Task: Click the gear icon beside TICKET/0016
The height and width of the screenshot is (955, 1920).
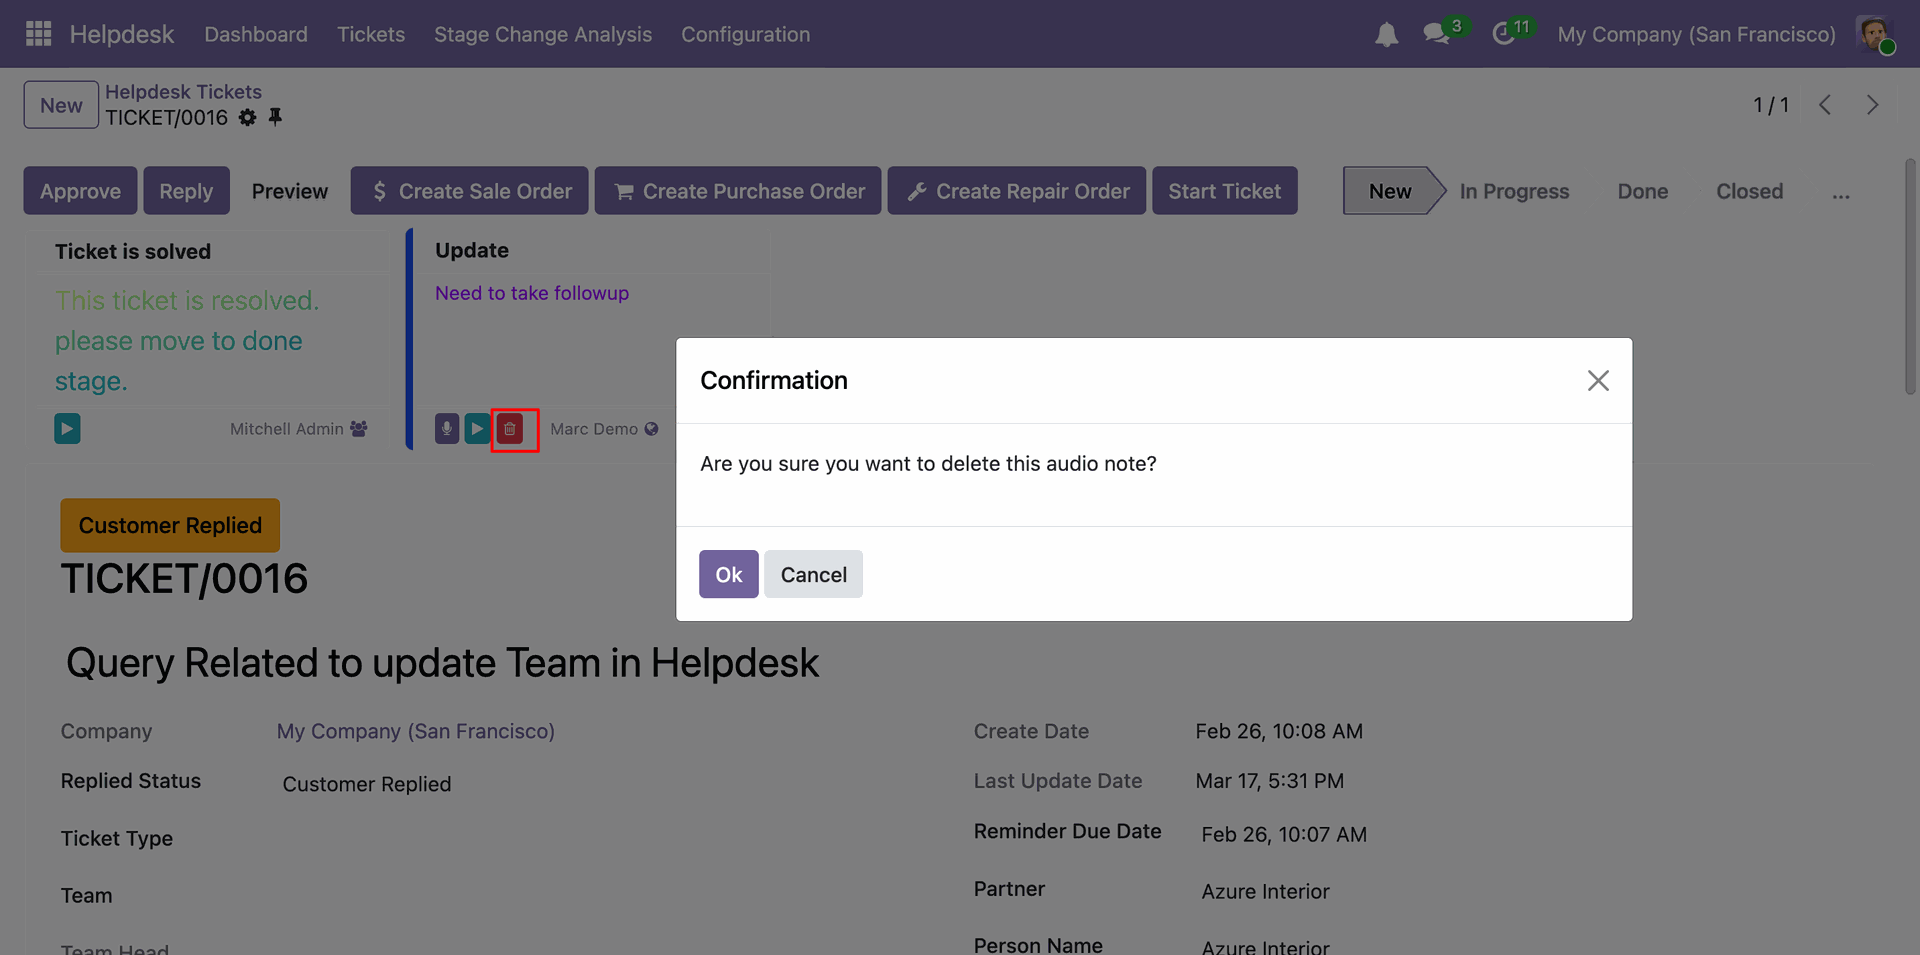Action: click(x=247, y=118)
